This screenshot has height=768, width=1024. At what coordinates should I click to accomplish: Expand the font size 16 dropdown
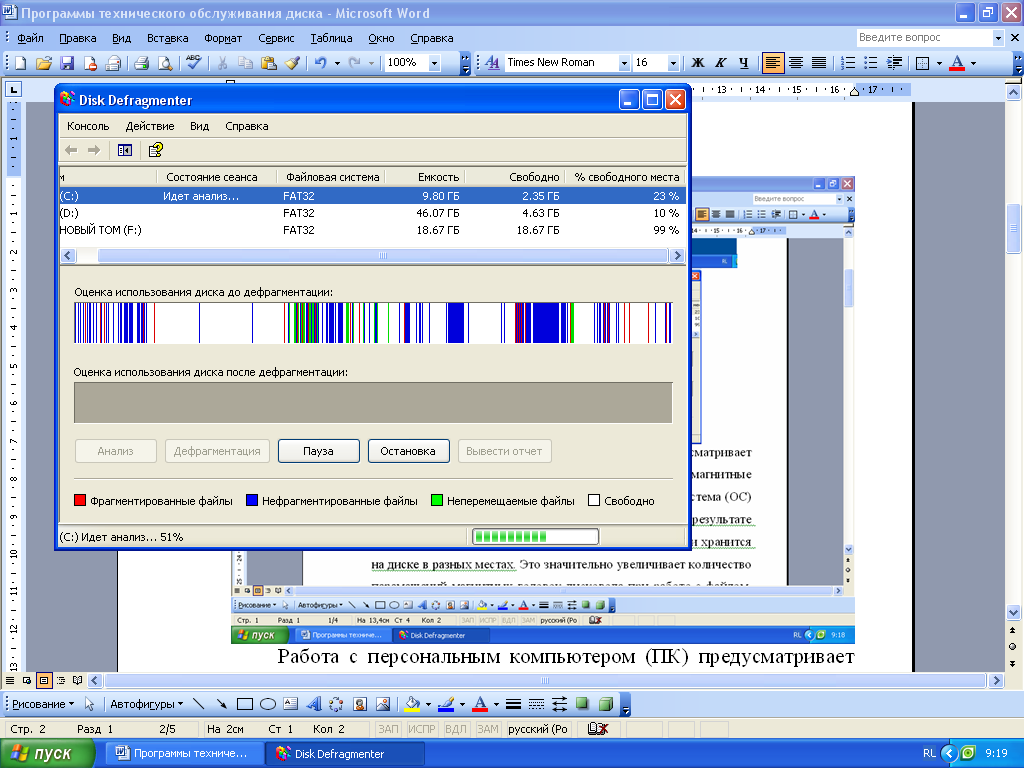[672, 63]
